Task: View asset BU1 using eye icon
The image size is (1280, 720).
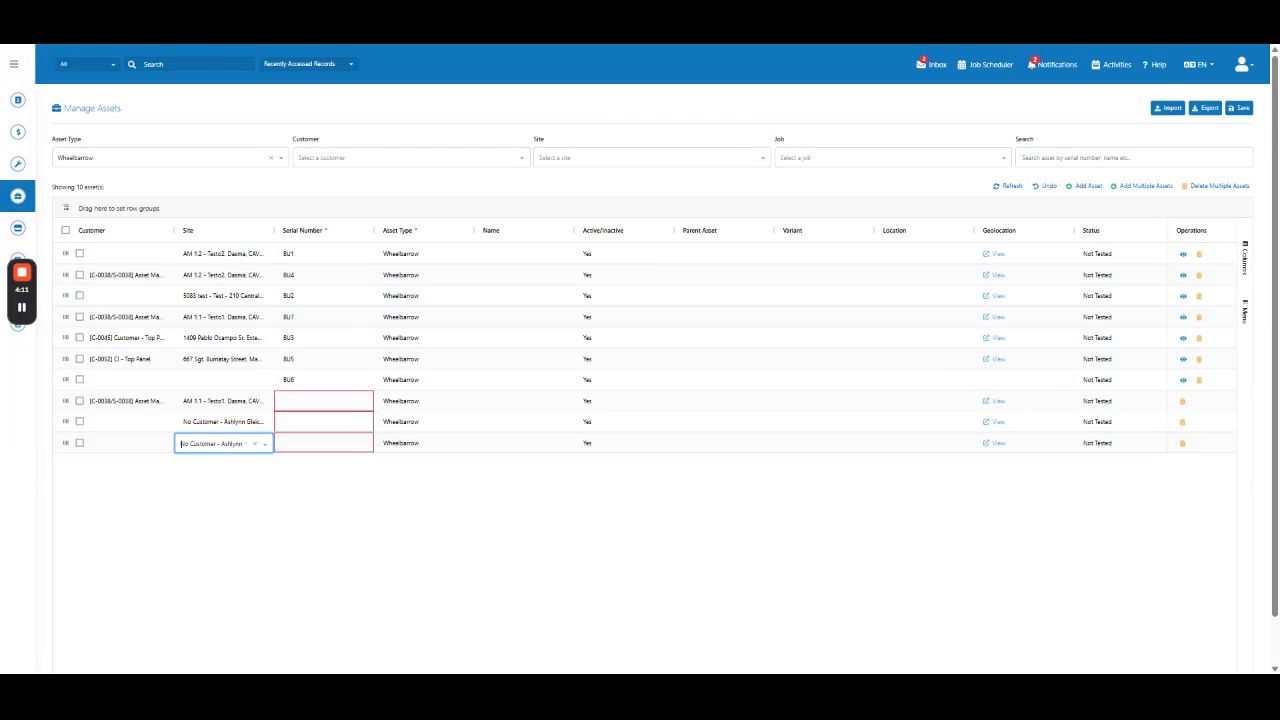Action: coord(1183,254)
